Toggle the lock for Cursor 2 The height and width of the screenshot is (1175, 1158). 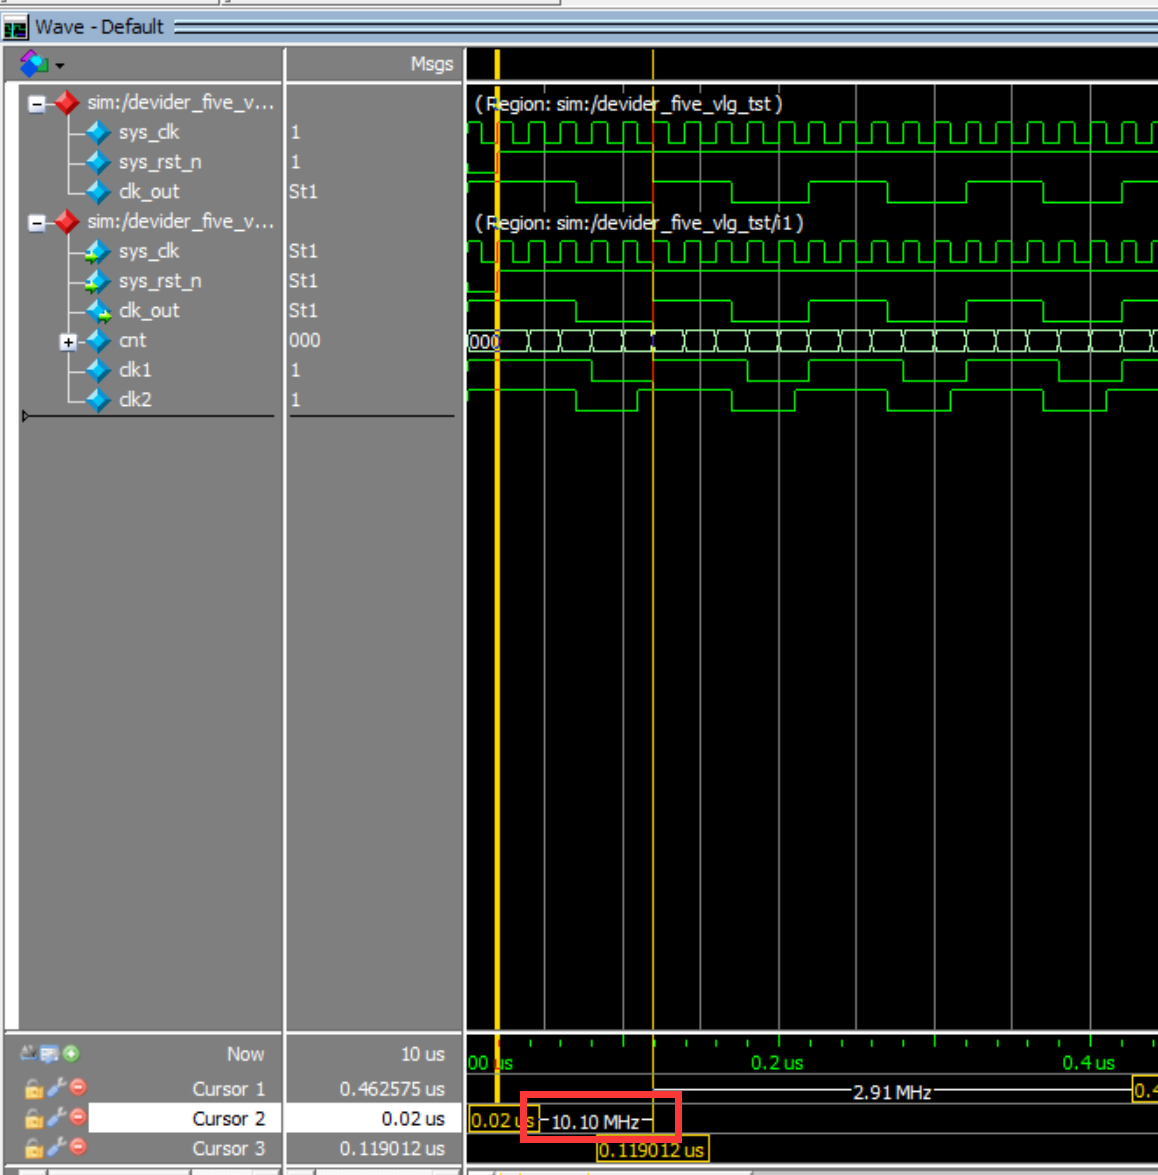[x=33, y=1118]
